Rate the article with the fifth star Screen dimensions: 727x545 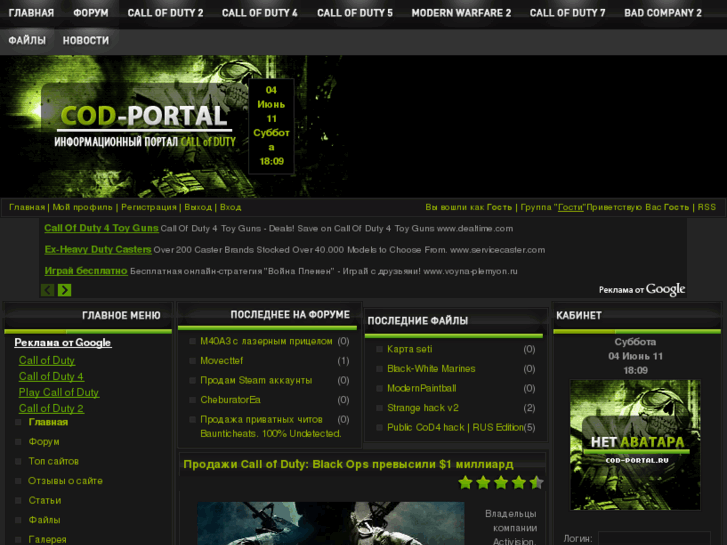point(536,482)
